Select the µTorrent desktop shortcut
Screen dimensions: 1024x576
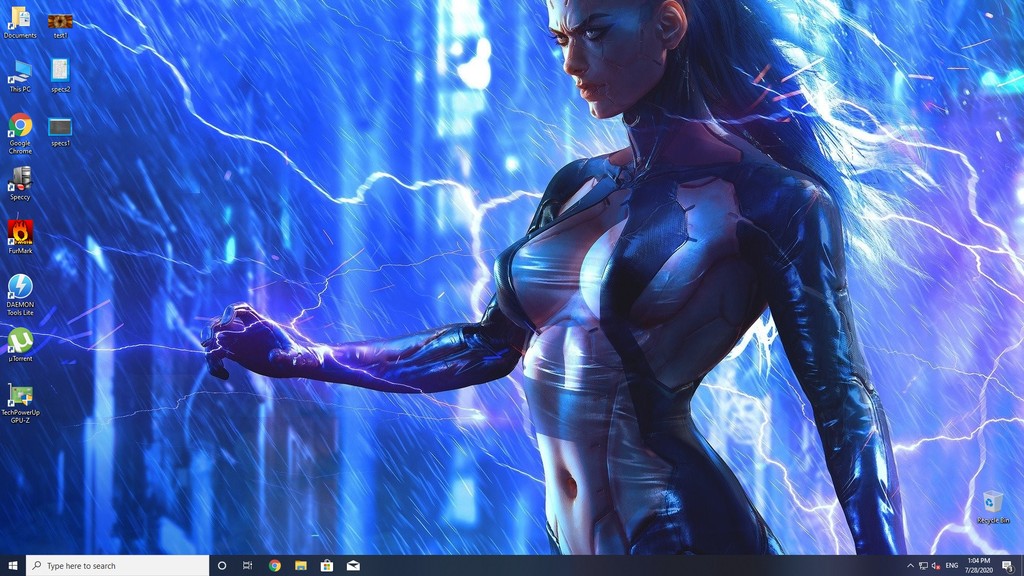(x=20, y=345)
